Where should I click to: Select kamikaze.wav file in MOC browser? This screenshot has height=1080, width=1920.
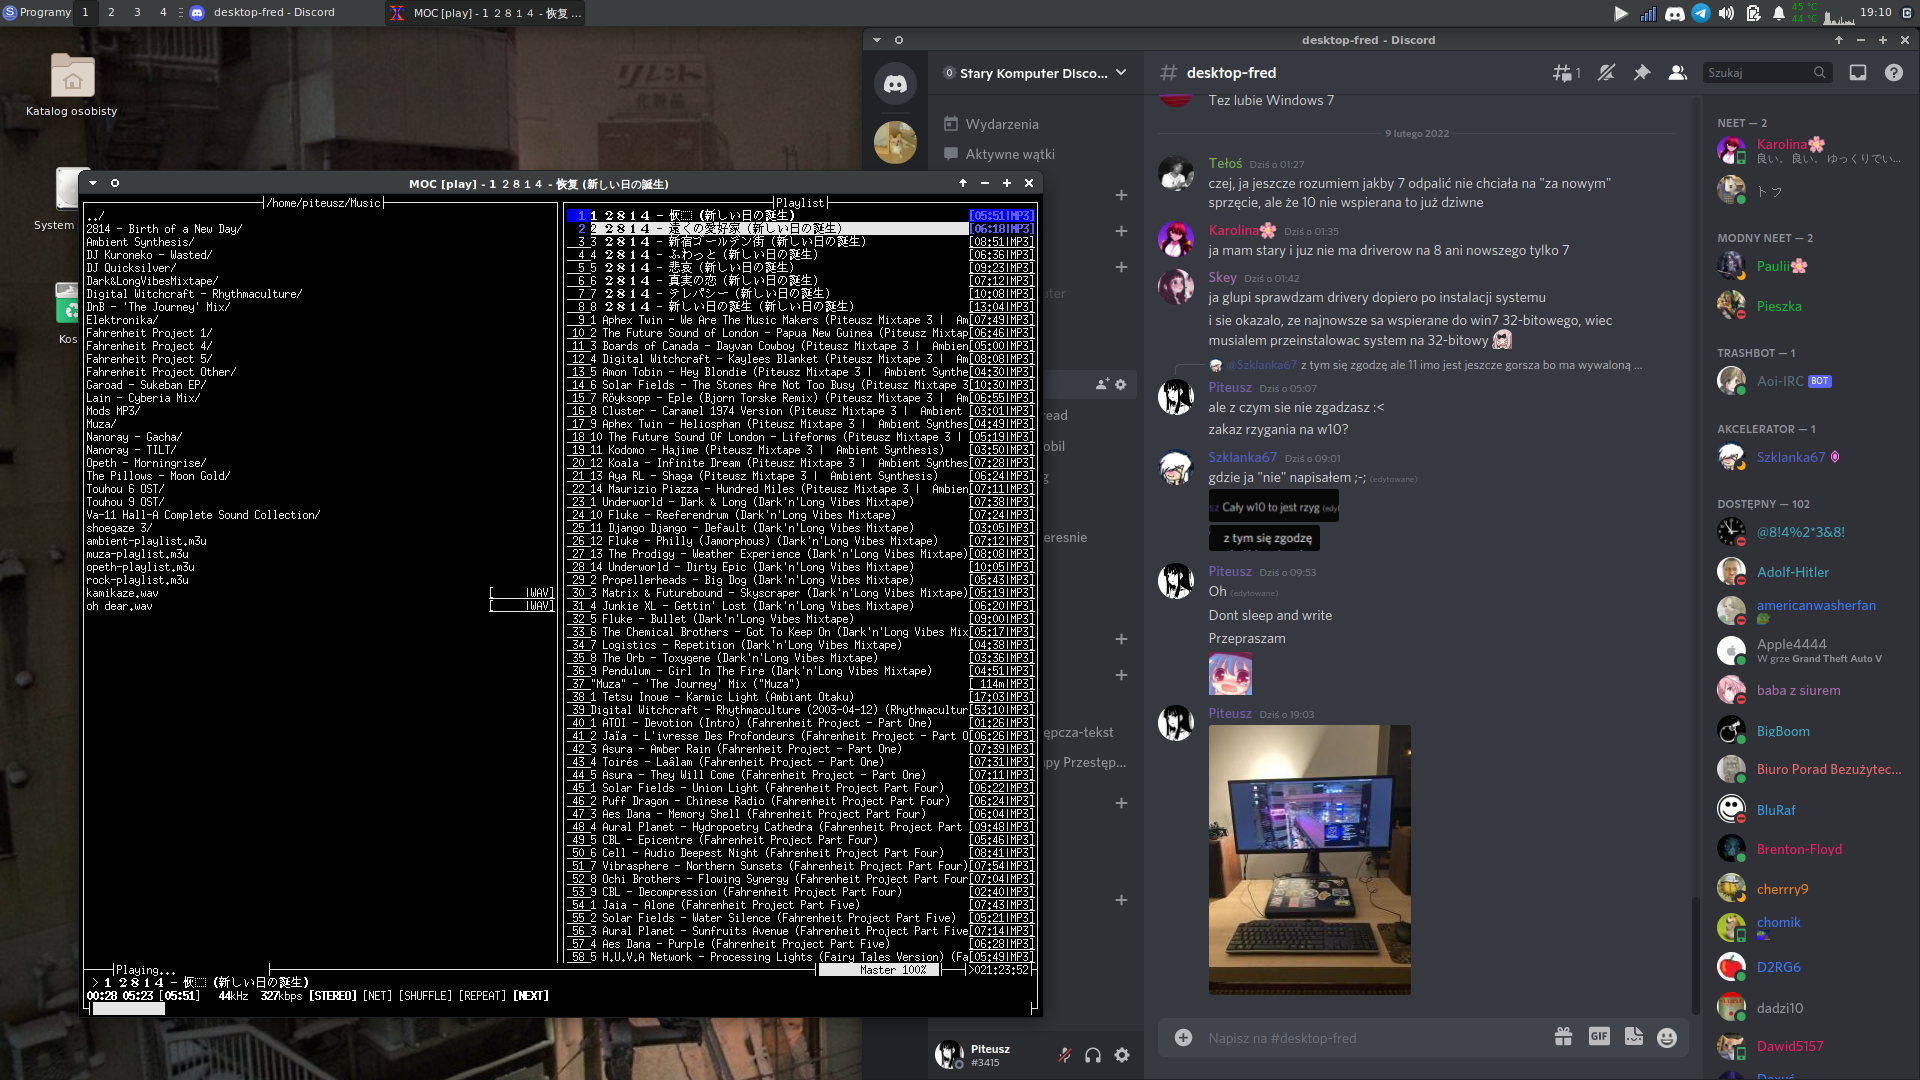[122, 593]
